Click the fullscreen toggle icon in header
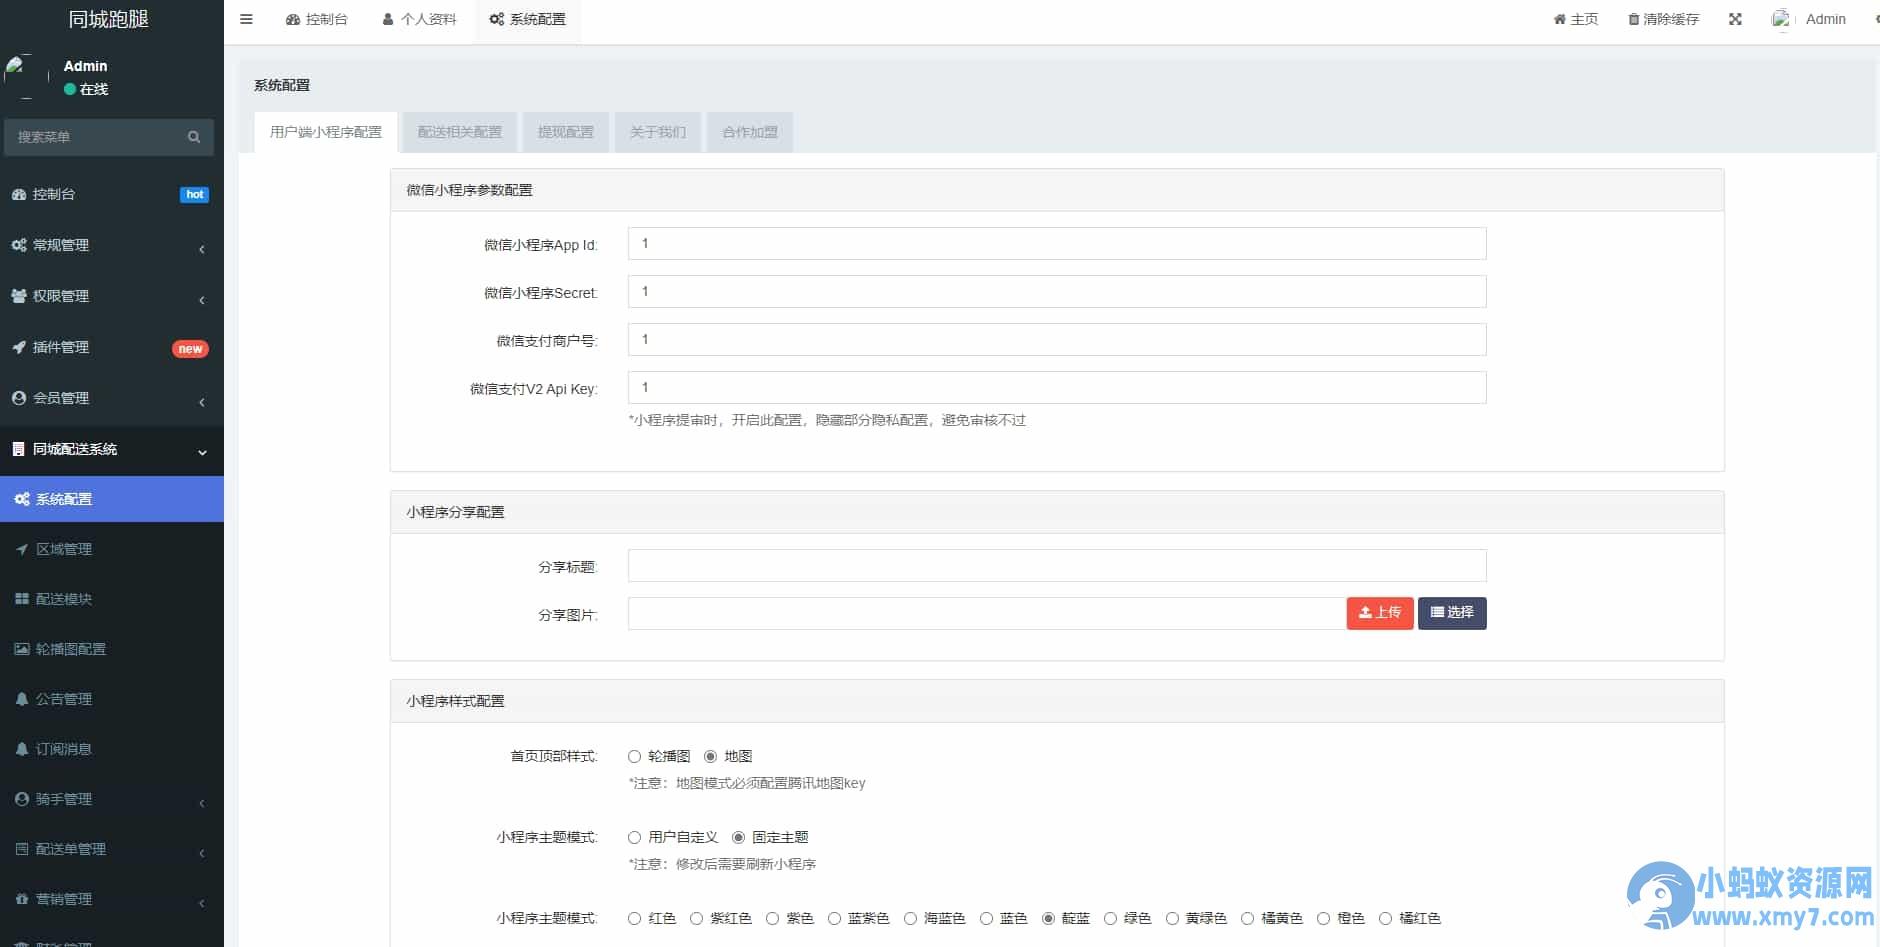The width and height of the screenshot is (1880, 947). 1735,19
